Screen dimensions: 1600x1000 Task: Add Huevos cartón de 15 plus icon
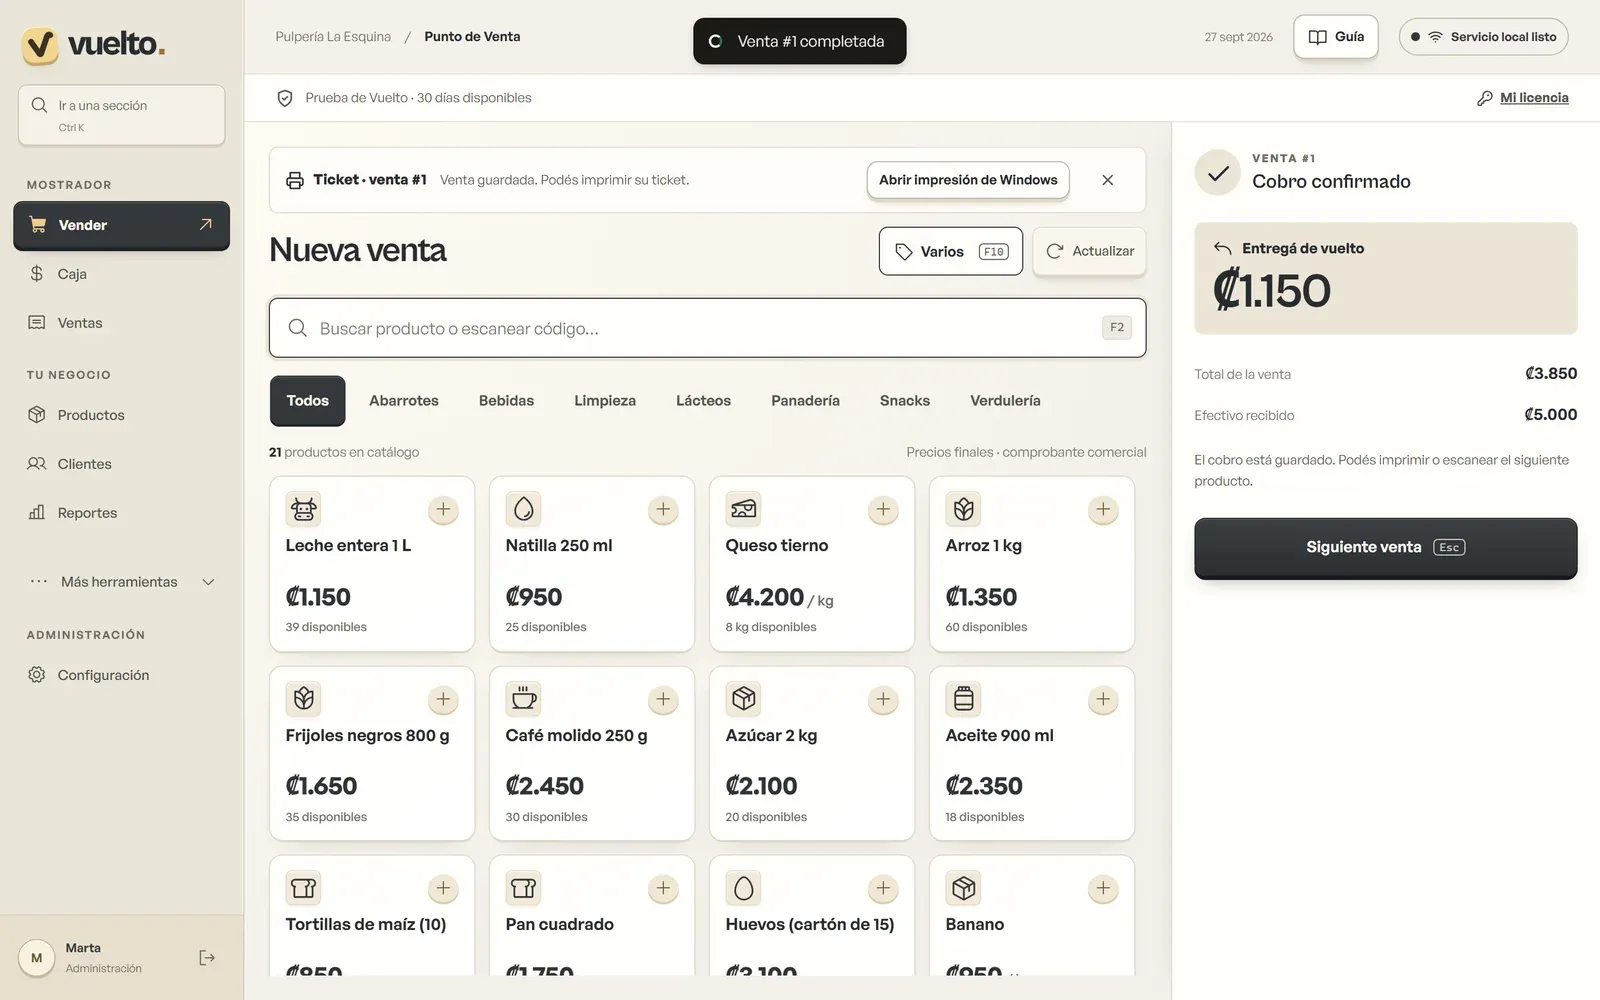click(x=883, y=889)
